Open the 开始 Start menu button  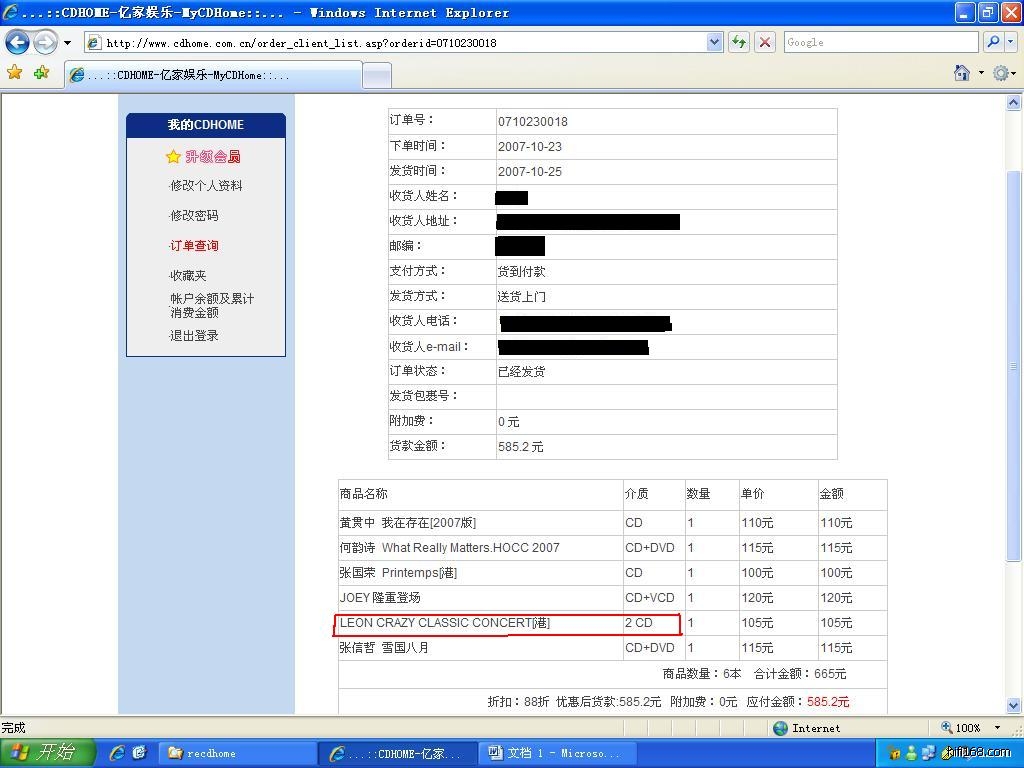(47, 753)
